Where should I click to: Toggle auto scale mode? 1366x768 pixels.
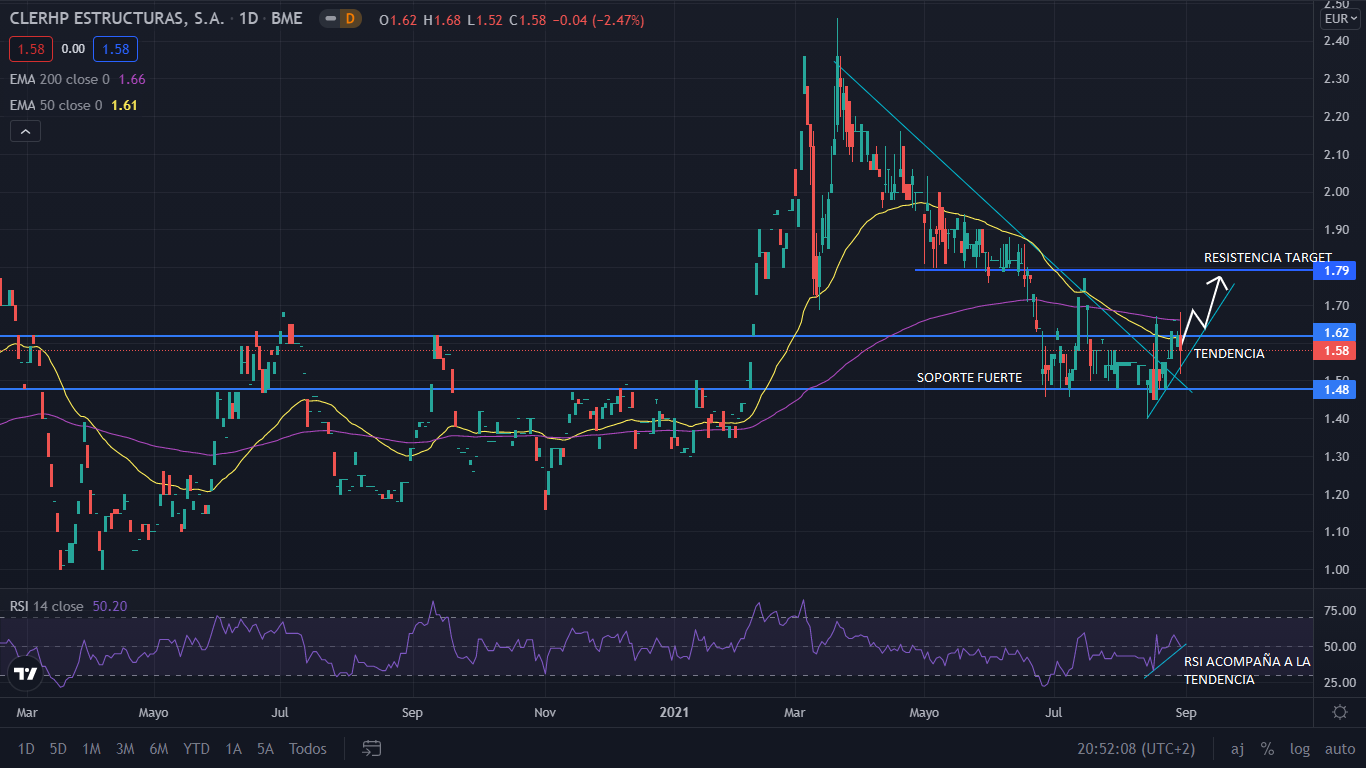click(x=1339, y=748)
